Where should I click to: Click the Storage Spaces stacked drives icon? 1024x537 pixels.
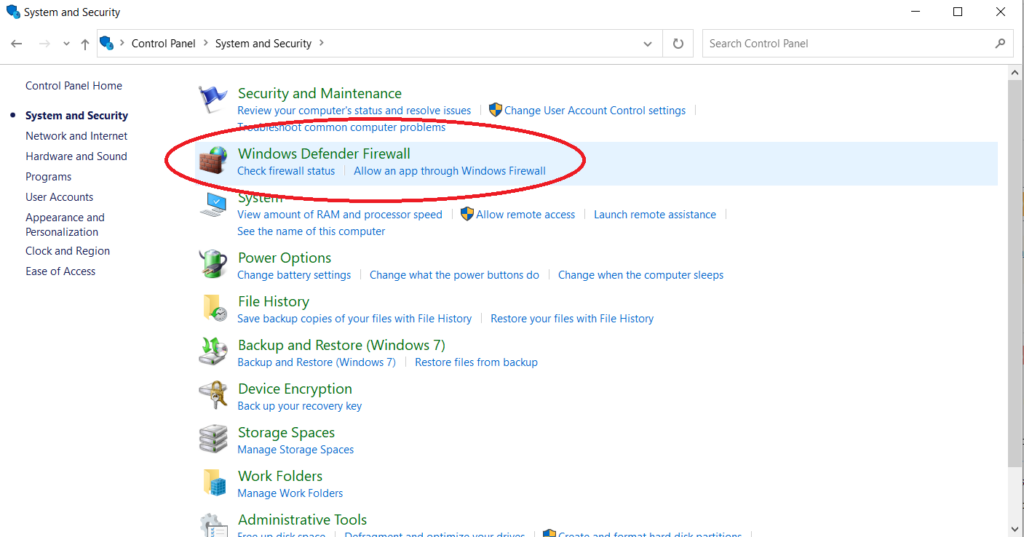pyautogui.click(x=213, y=439)
